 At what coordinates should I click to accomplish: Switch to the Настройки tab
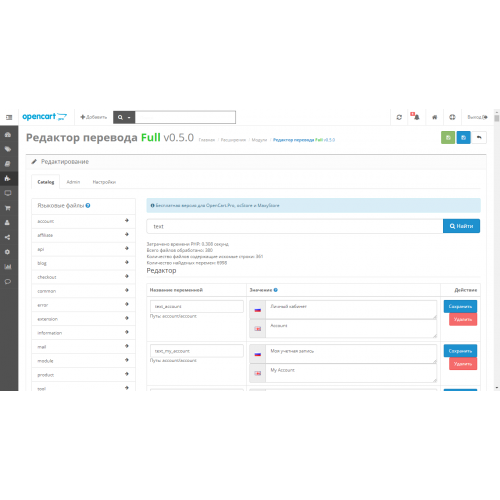click(104, 182)
